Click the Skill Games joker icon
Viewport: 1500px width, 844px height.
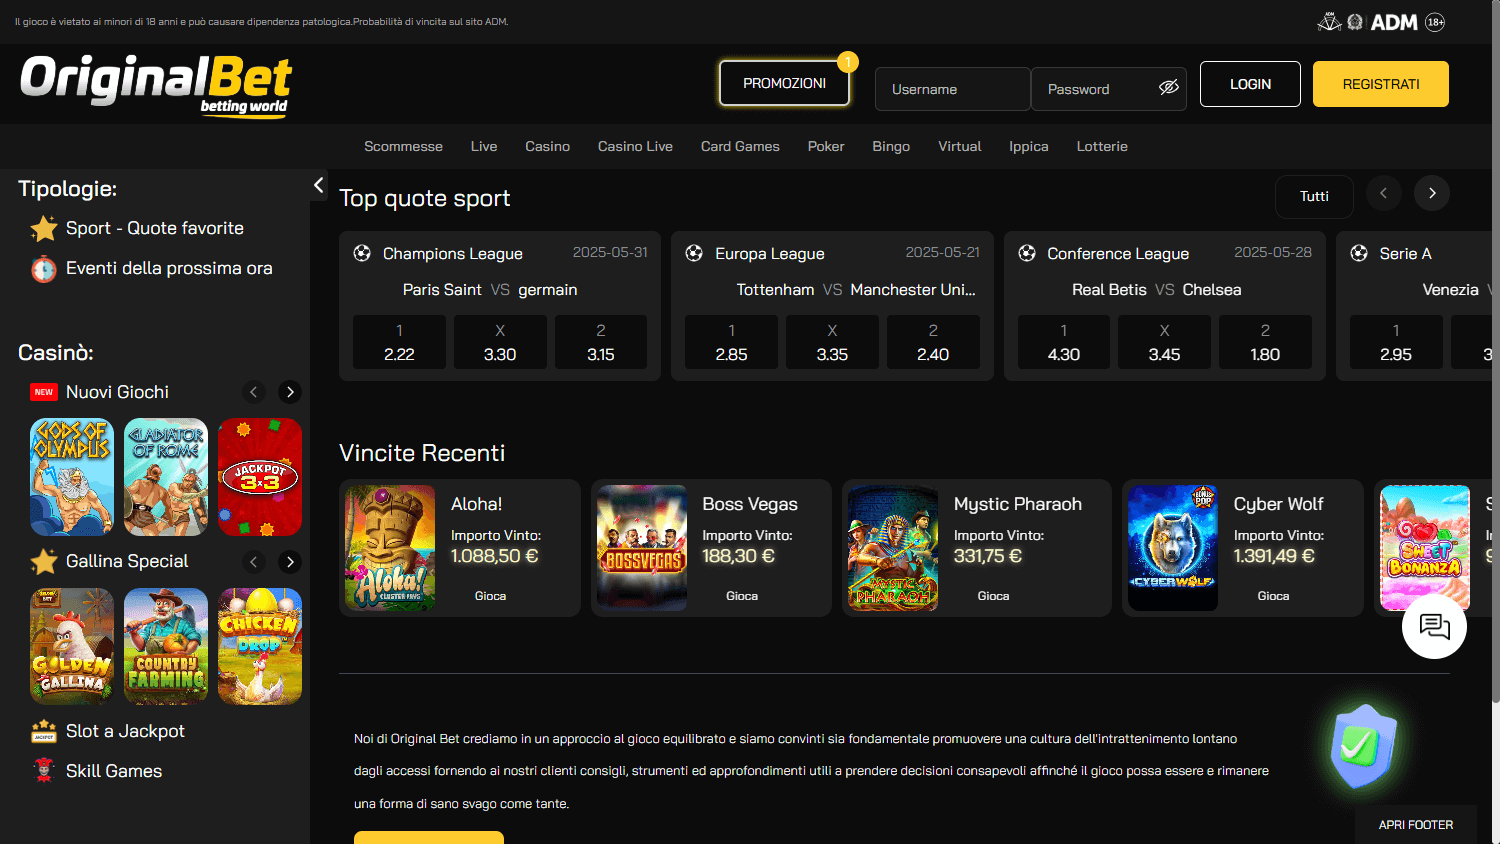(44, 771)
